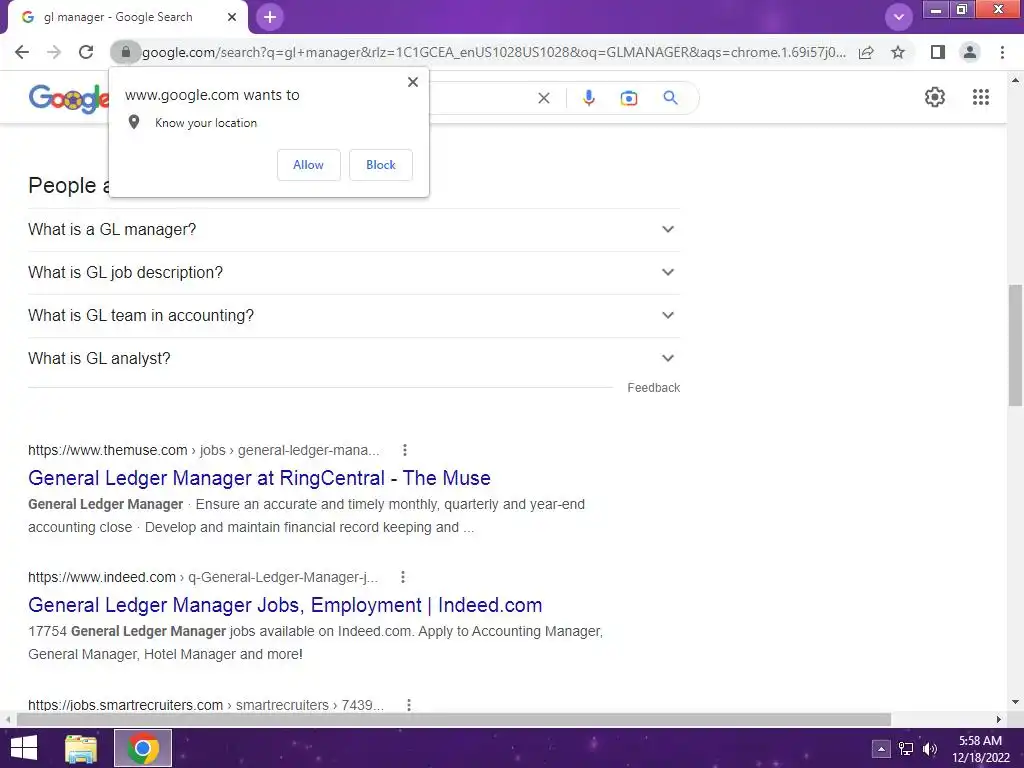Open the Chrome three-dot menu
Viewport: 1024px width, 768px height.
point(1002,52)
